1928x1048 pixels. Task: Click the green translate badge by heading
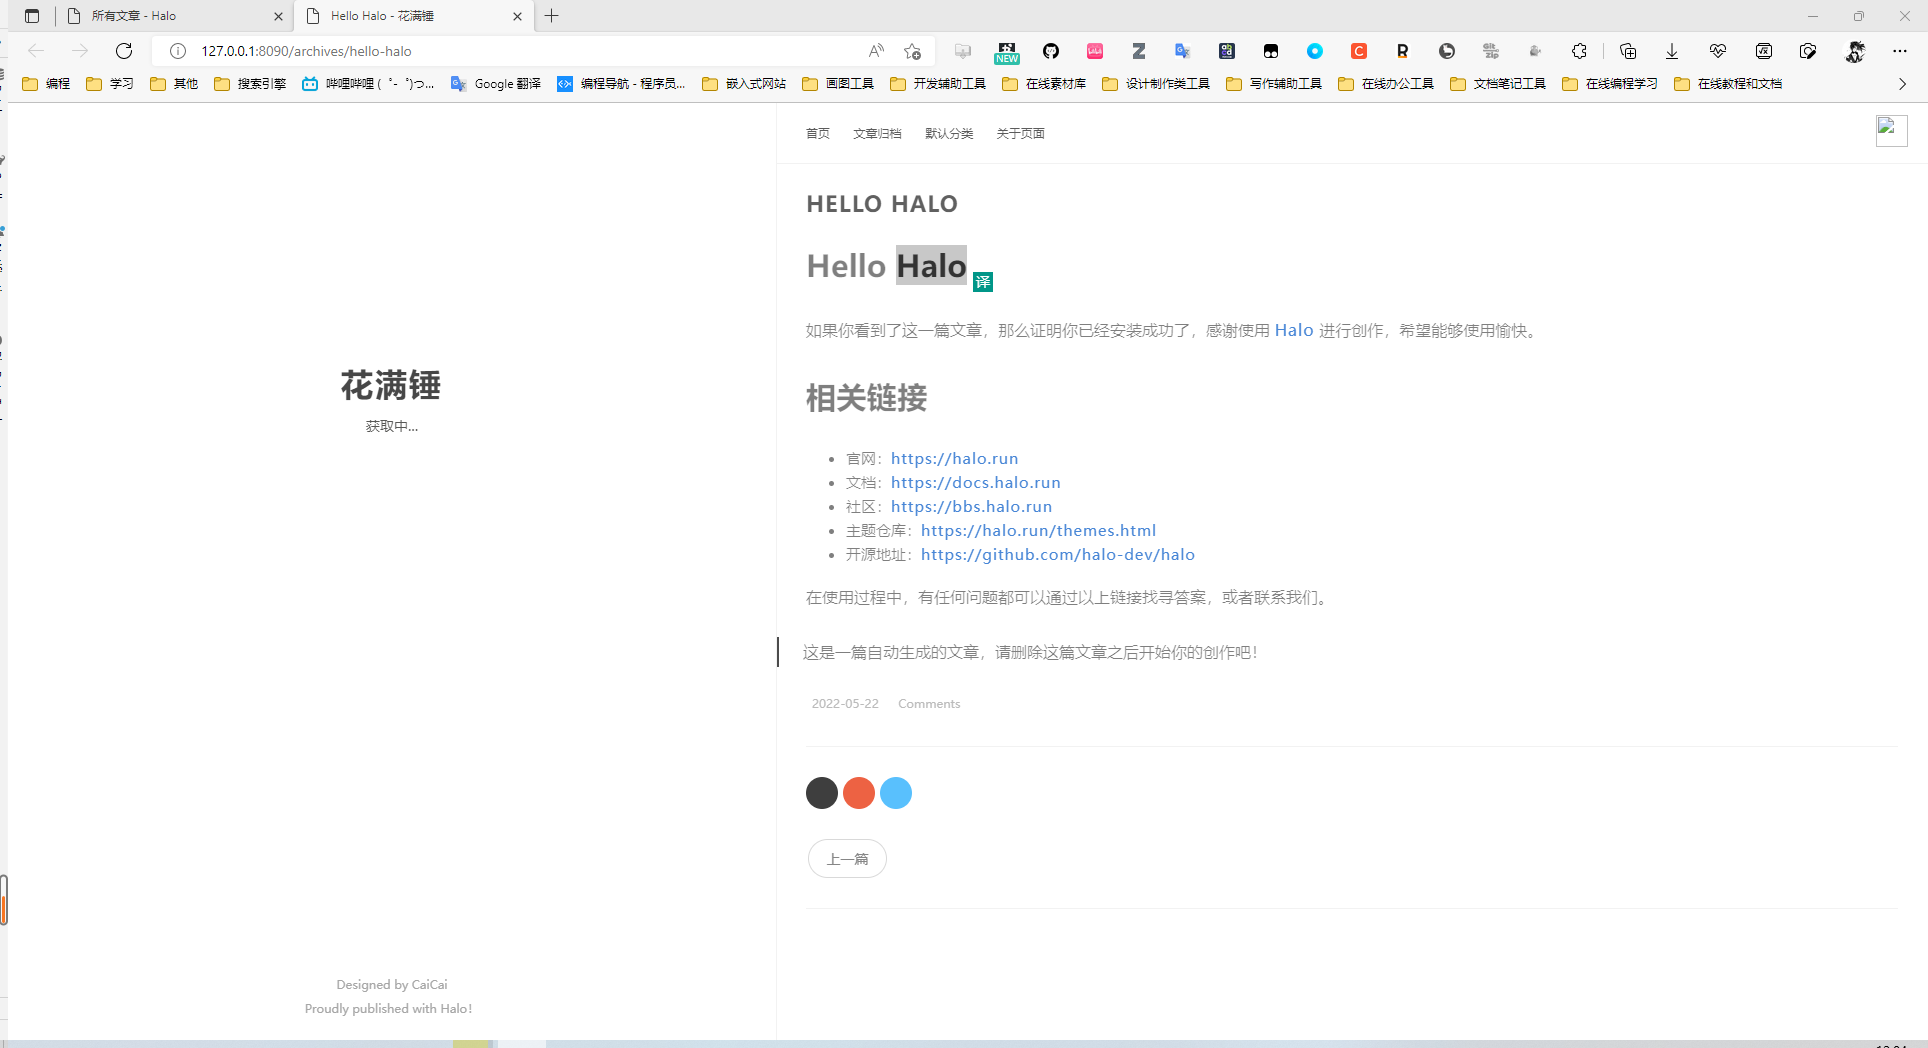pyautogui.click(x=983, y=282)
